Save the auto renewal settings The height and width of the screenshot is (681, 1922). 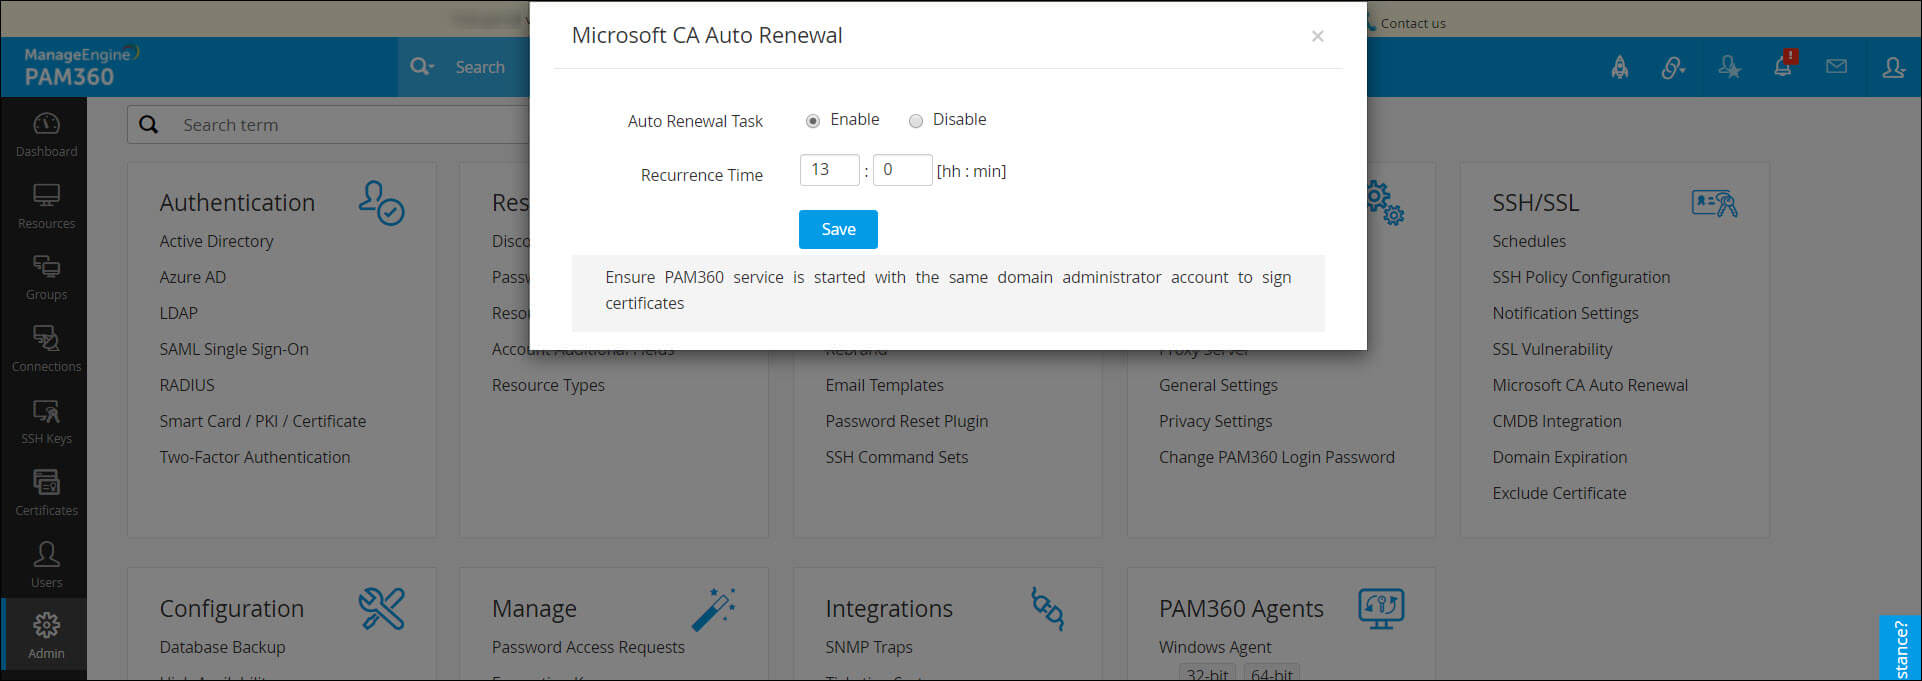(838, 229)
